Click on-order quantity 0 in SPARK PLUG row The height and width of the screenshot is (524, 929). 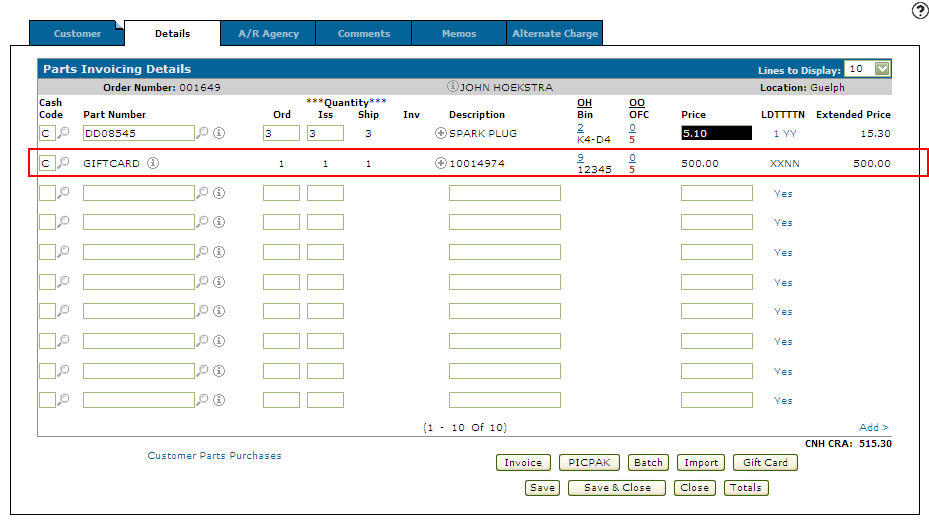click(632, 127)
